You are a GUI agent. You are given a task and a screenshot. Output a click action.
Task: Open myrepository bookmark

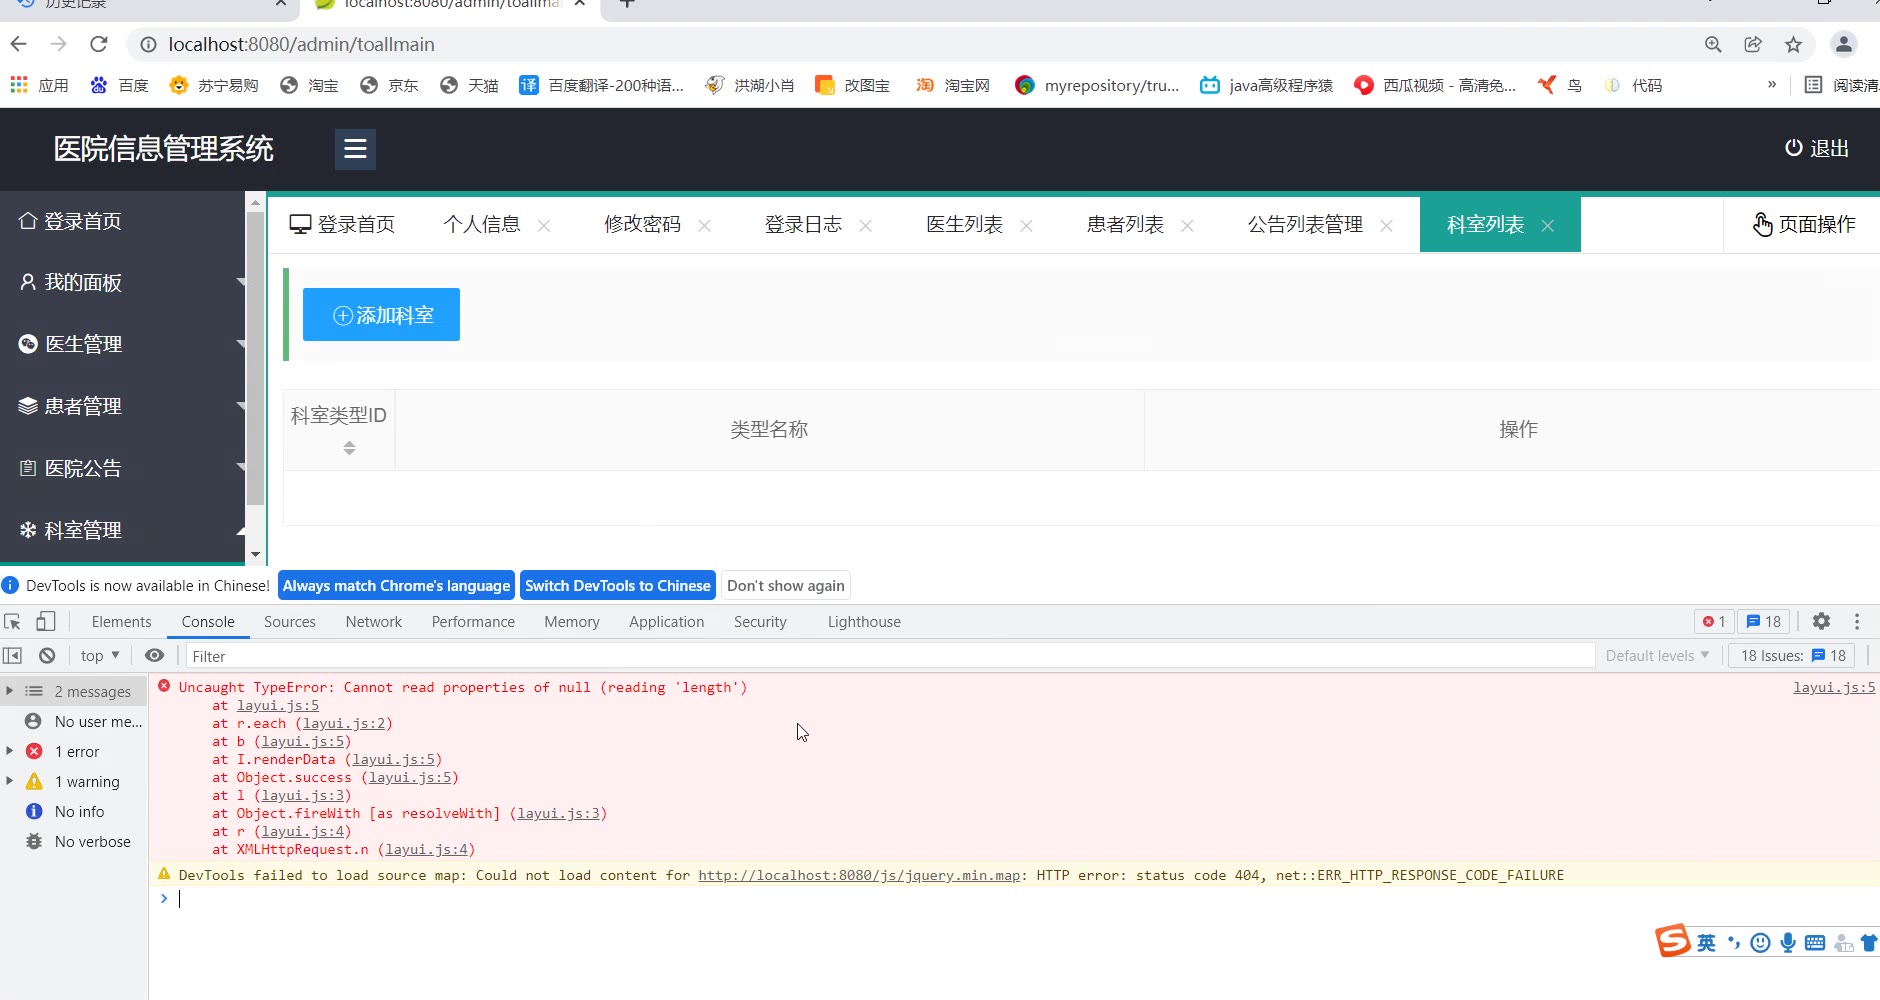(1097, 85)
